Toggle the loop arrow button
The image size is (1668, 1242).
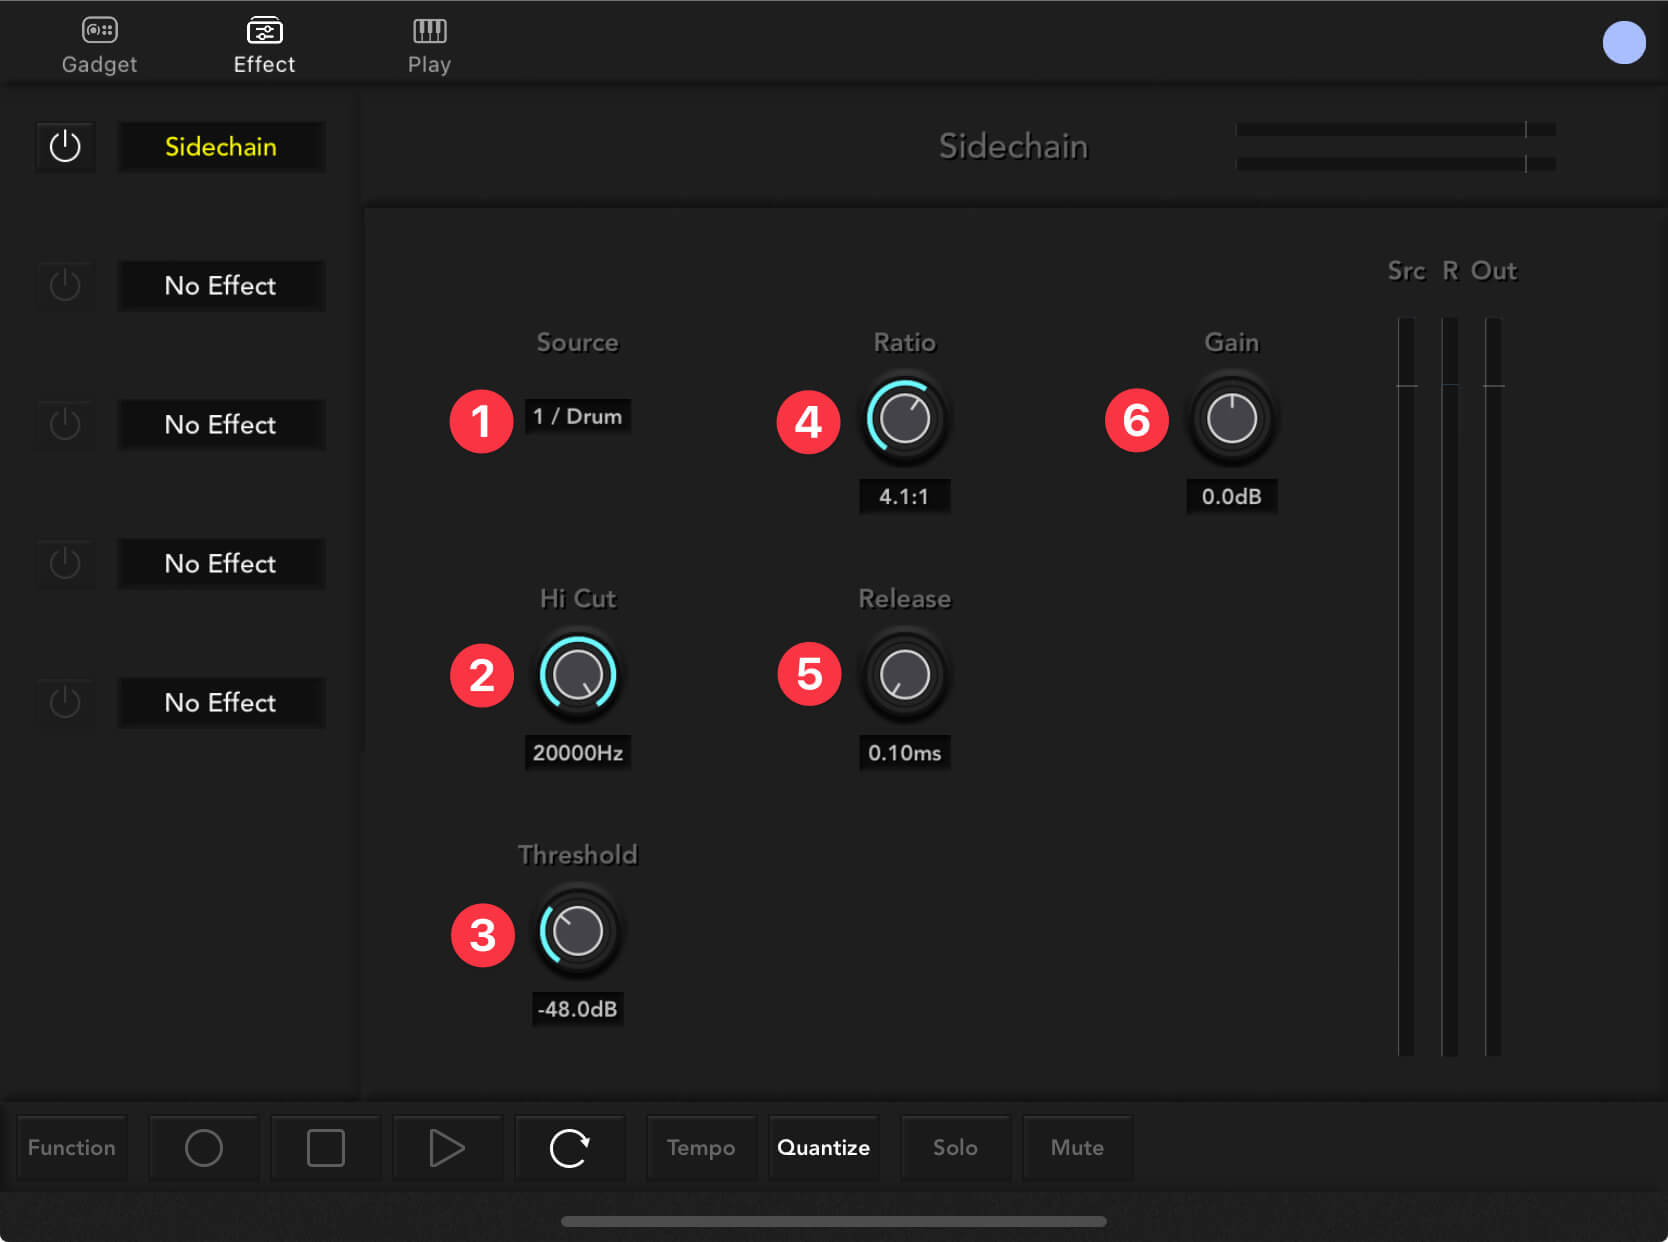point(570,1148)
